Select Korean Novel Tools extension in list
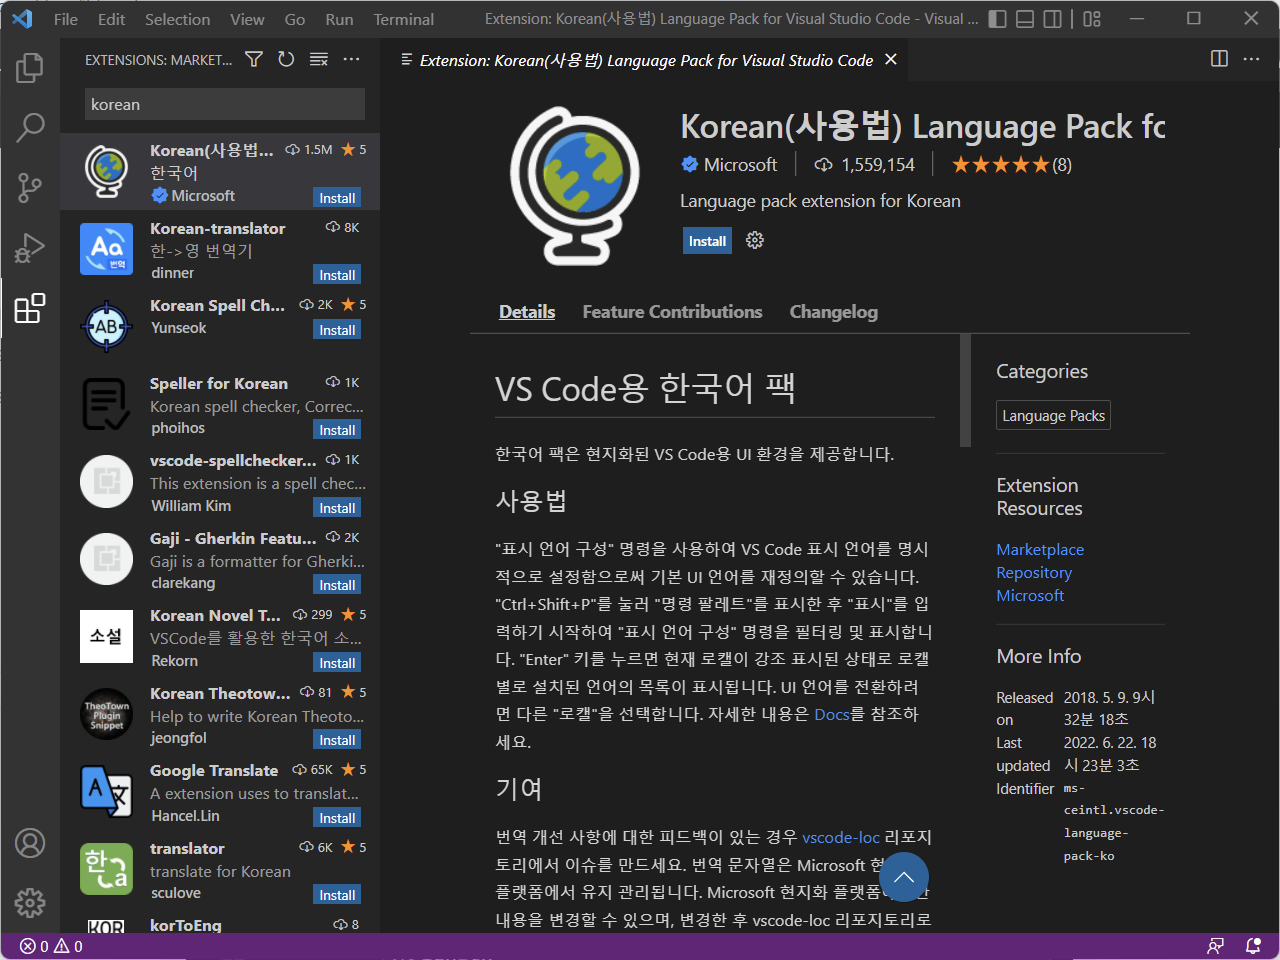1280x960 pixels. tap(220, 638)
